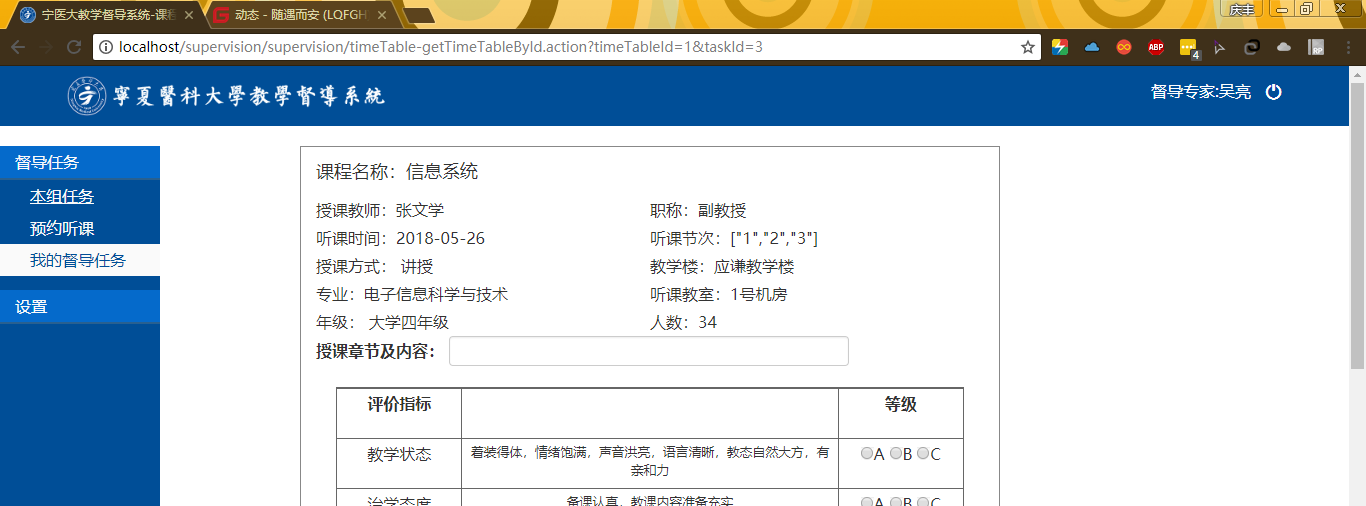Screen dimensions: 1366x506
Task: Click the 授课教师:张文学 text
Action: pyautogui.click(x=380, y=211)
